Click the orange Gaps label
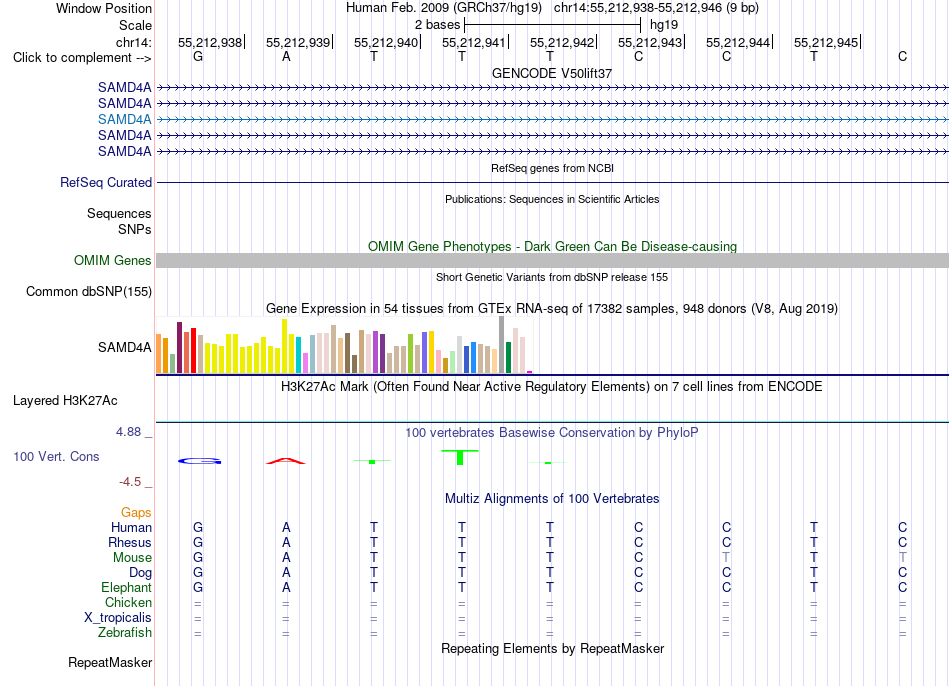The height and width of the screenshot is (686, 950). [136, 513]
